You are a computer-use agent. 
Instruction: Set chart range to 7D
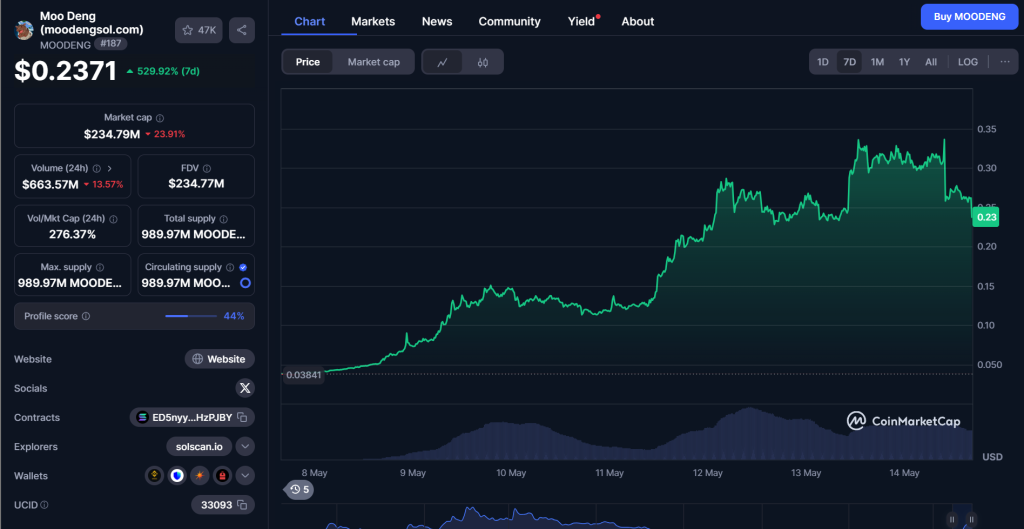coord(850,62)
